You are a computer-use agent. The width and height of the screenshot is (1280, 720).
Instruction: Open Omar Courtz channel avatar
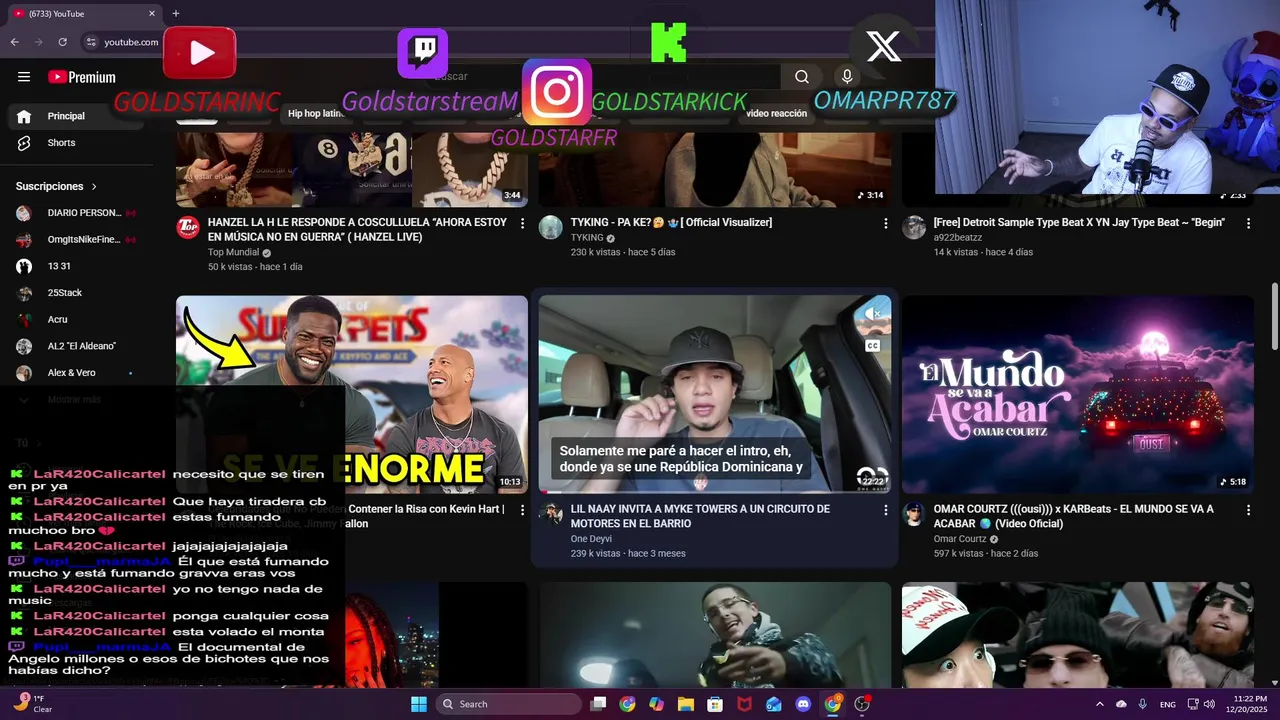click(914, 514)
